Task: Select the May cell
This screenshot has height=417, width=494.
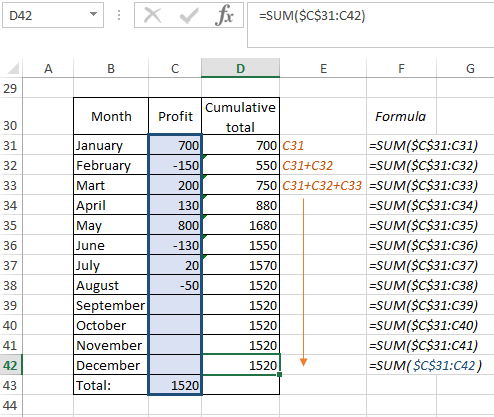Action: pos(111,225)
